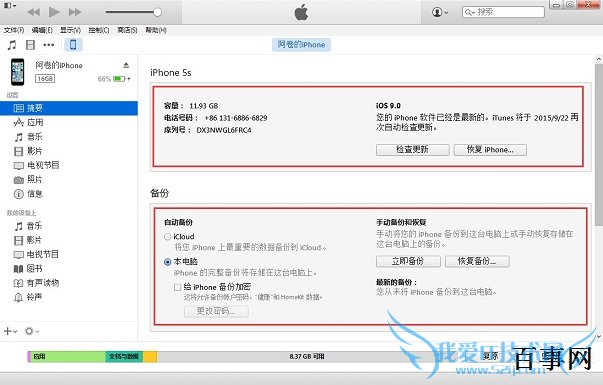This screenshot has width=603, height=385.
Task: Click the three-dots more libraries icon
Action: 48,45
